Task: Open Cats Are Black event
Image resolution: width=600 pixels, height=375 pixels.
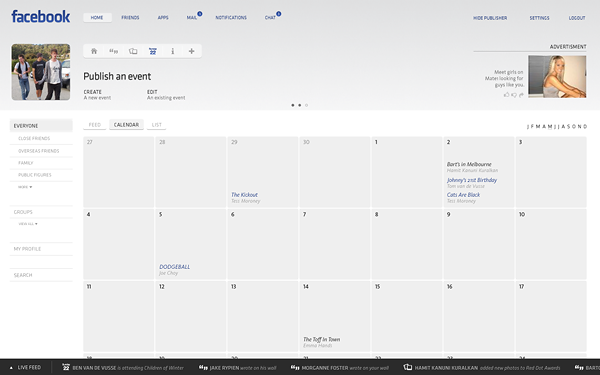Action: 463,195
